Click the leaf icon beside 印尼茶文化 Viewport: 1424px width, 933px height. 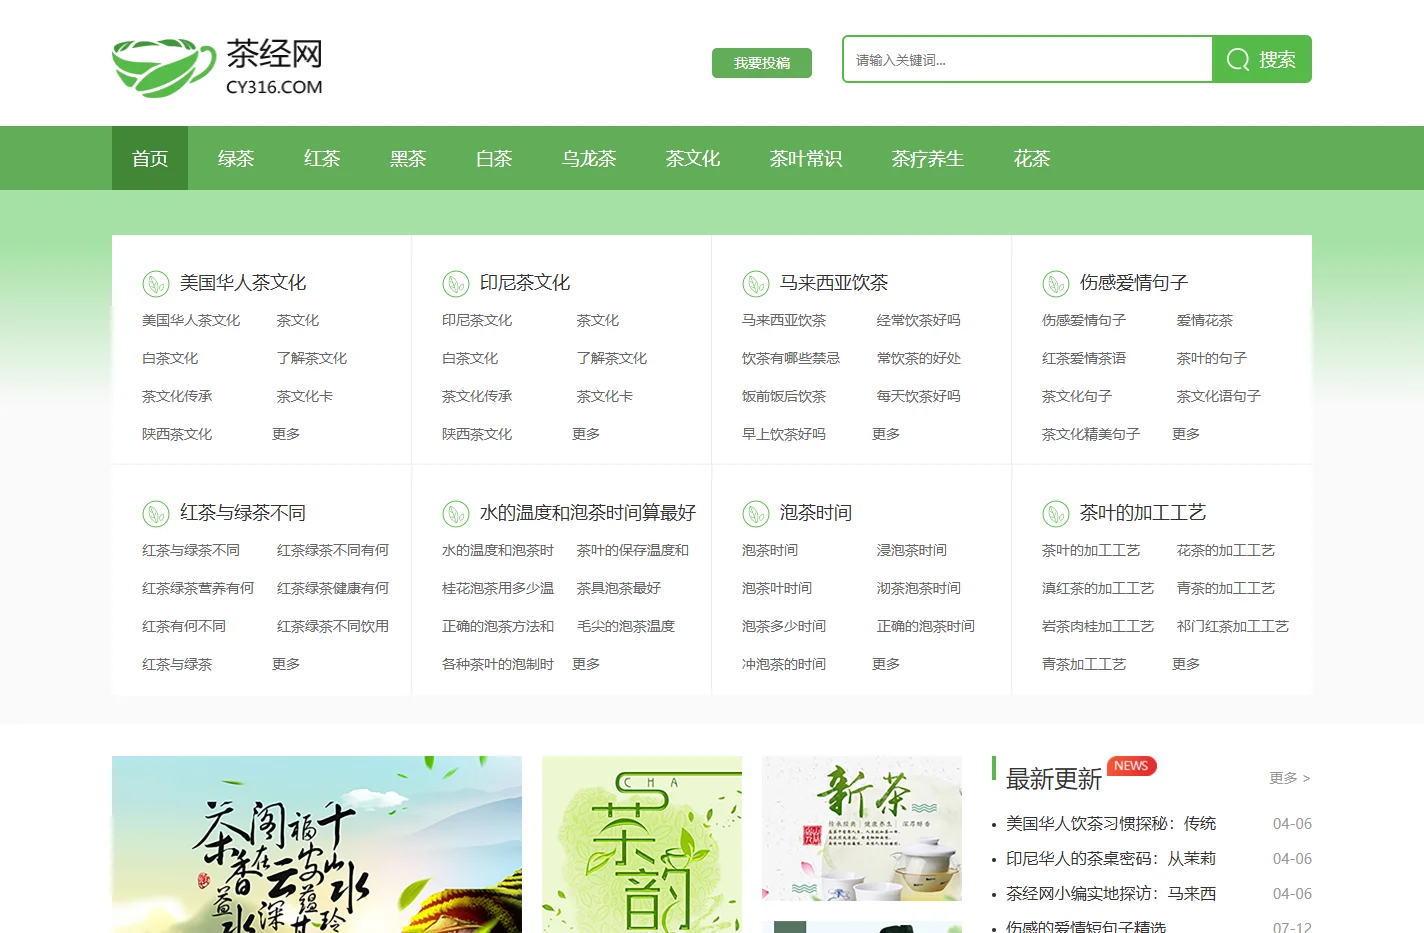(x=456, y=284)
